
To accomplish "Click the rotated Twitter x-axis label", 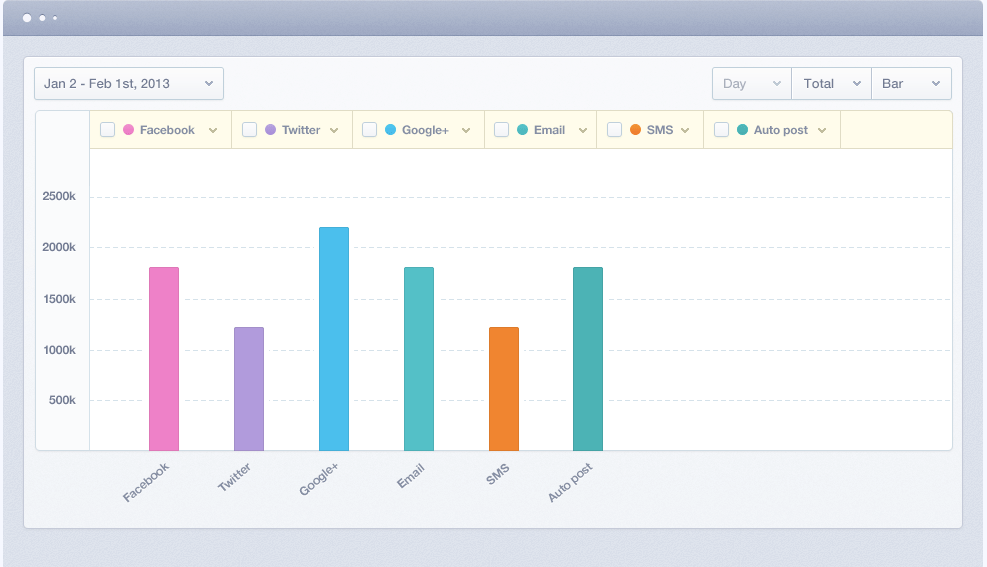I will (x=234, y=476).
